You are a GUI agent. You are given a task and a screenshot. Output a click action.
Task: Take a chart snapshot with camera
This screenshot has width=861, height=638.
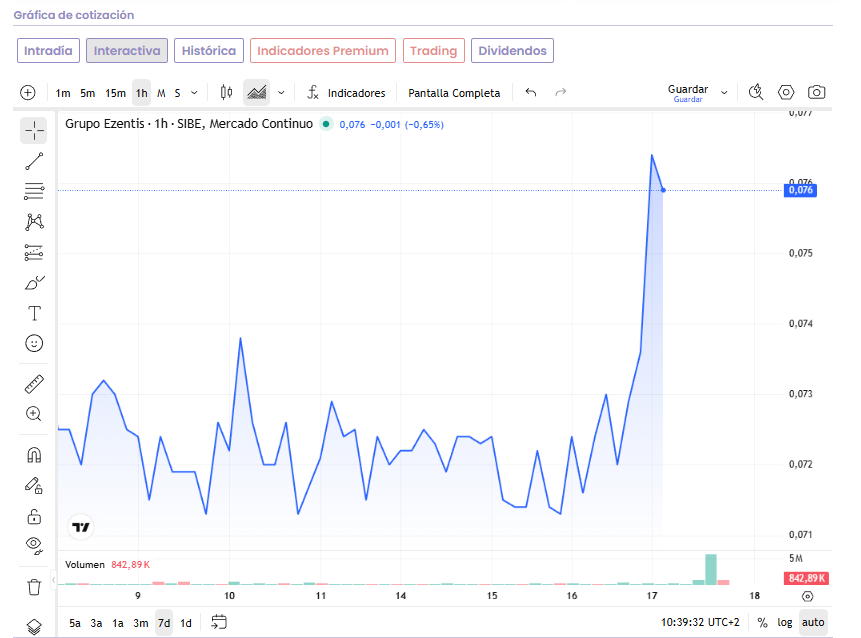817,92
